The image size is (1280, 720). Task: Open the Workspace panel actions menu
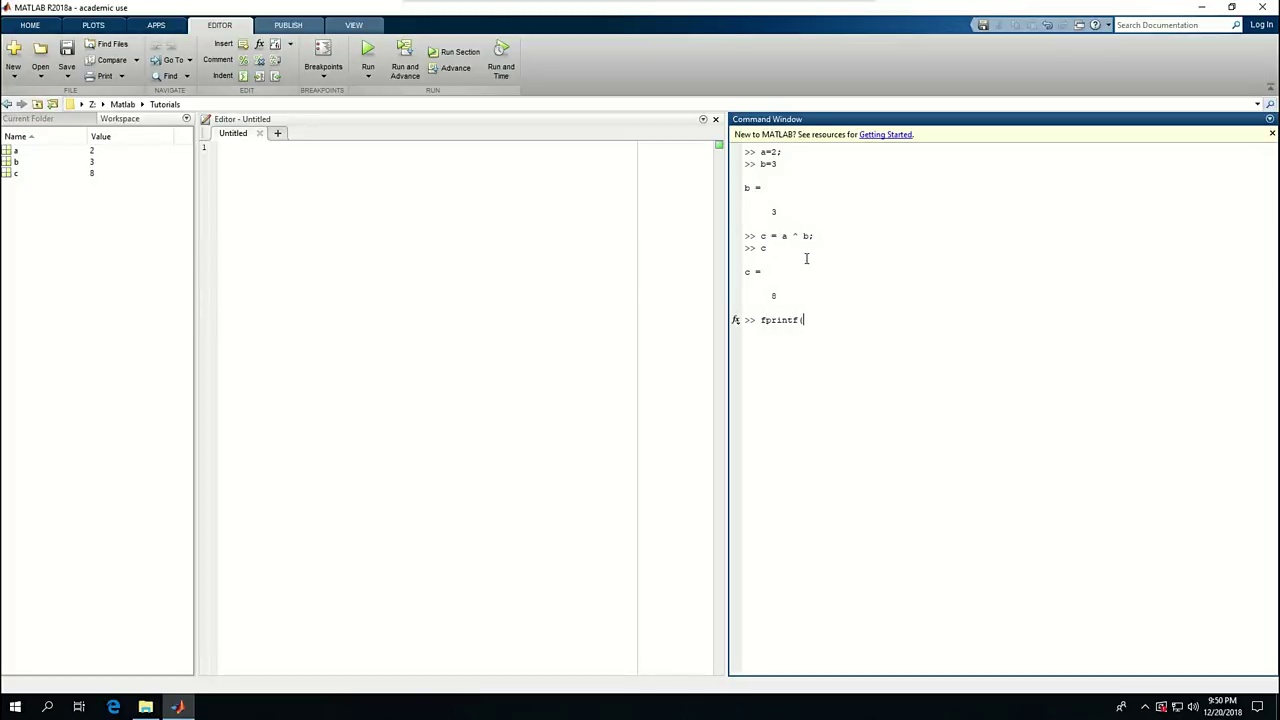pyautogui.click(x=186, y=119)
